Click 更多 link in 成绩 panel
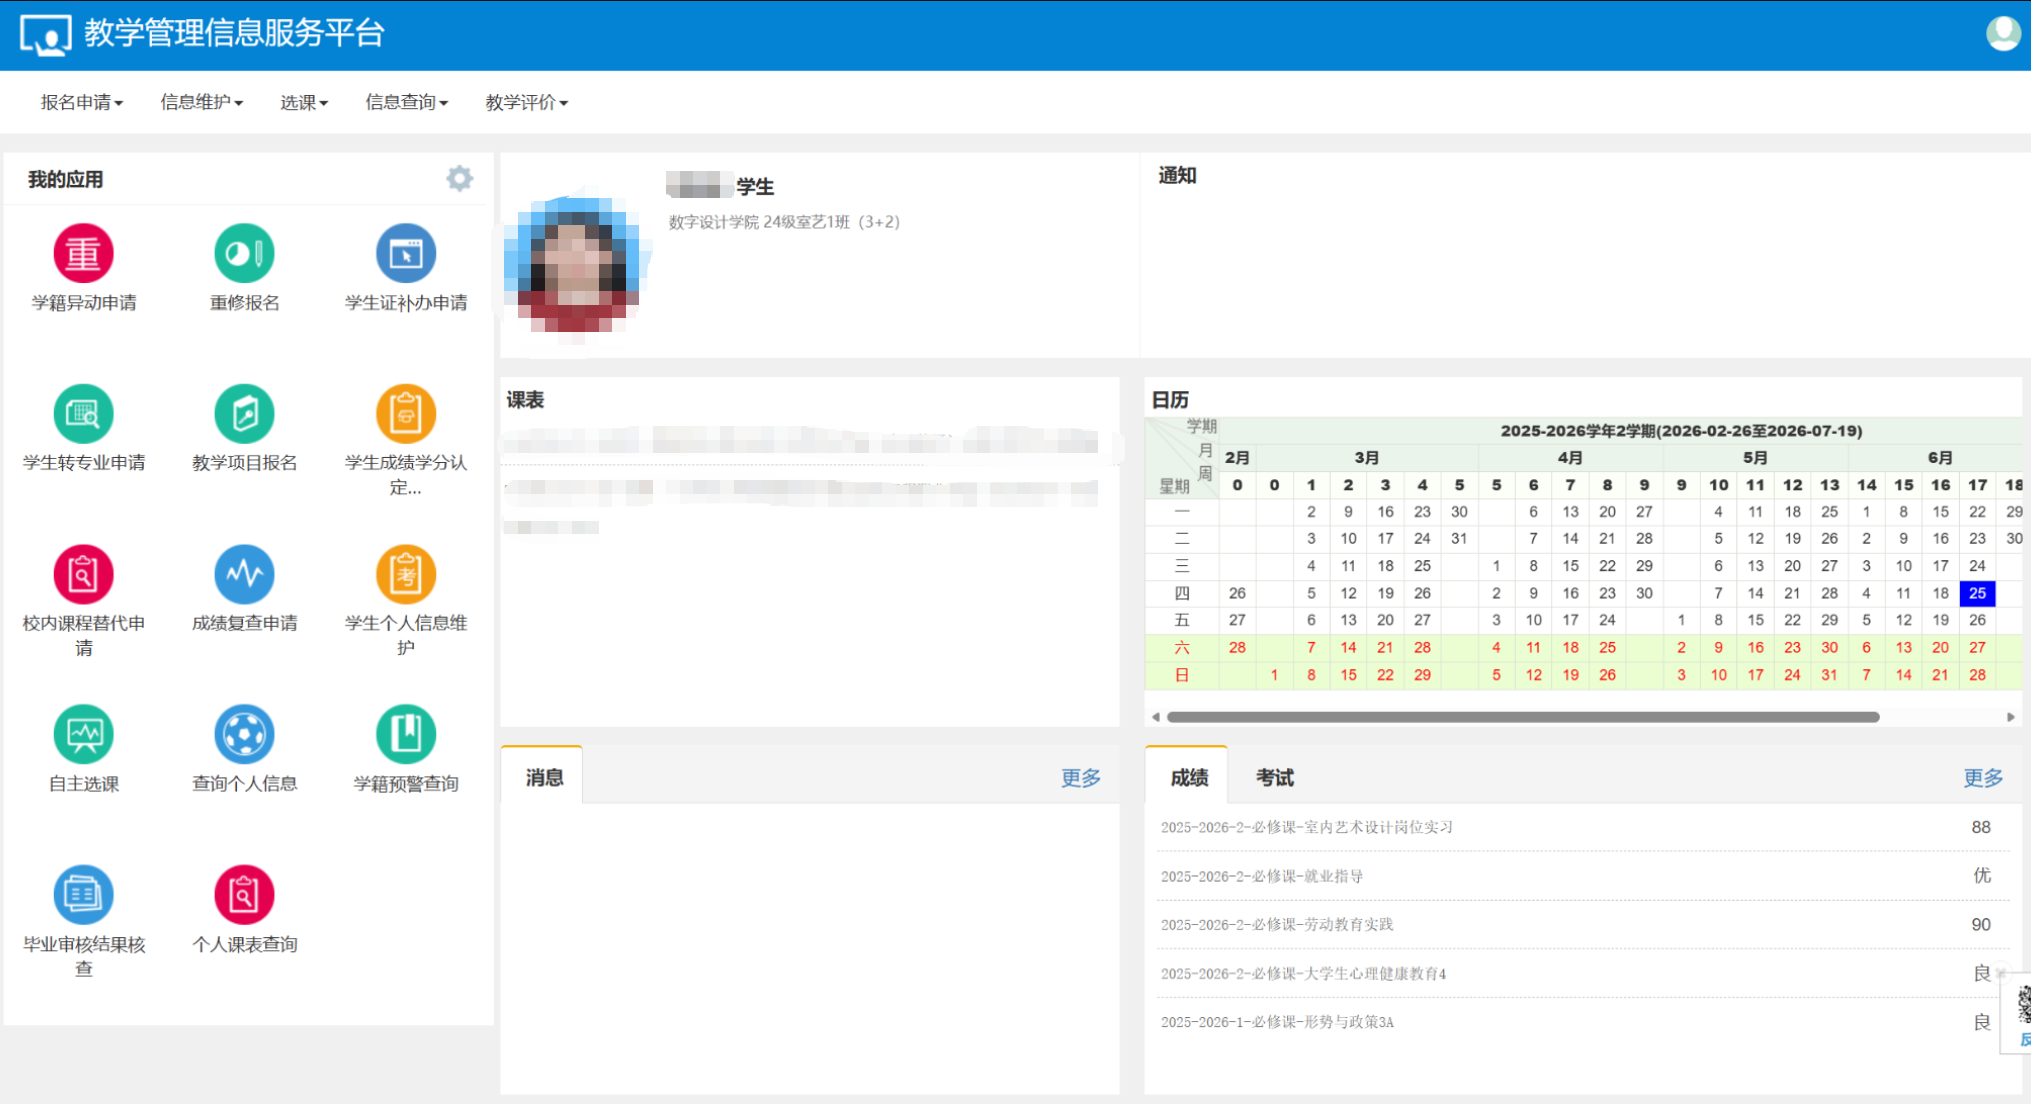2031x1104 pixels. point(1982,777)
